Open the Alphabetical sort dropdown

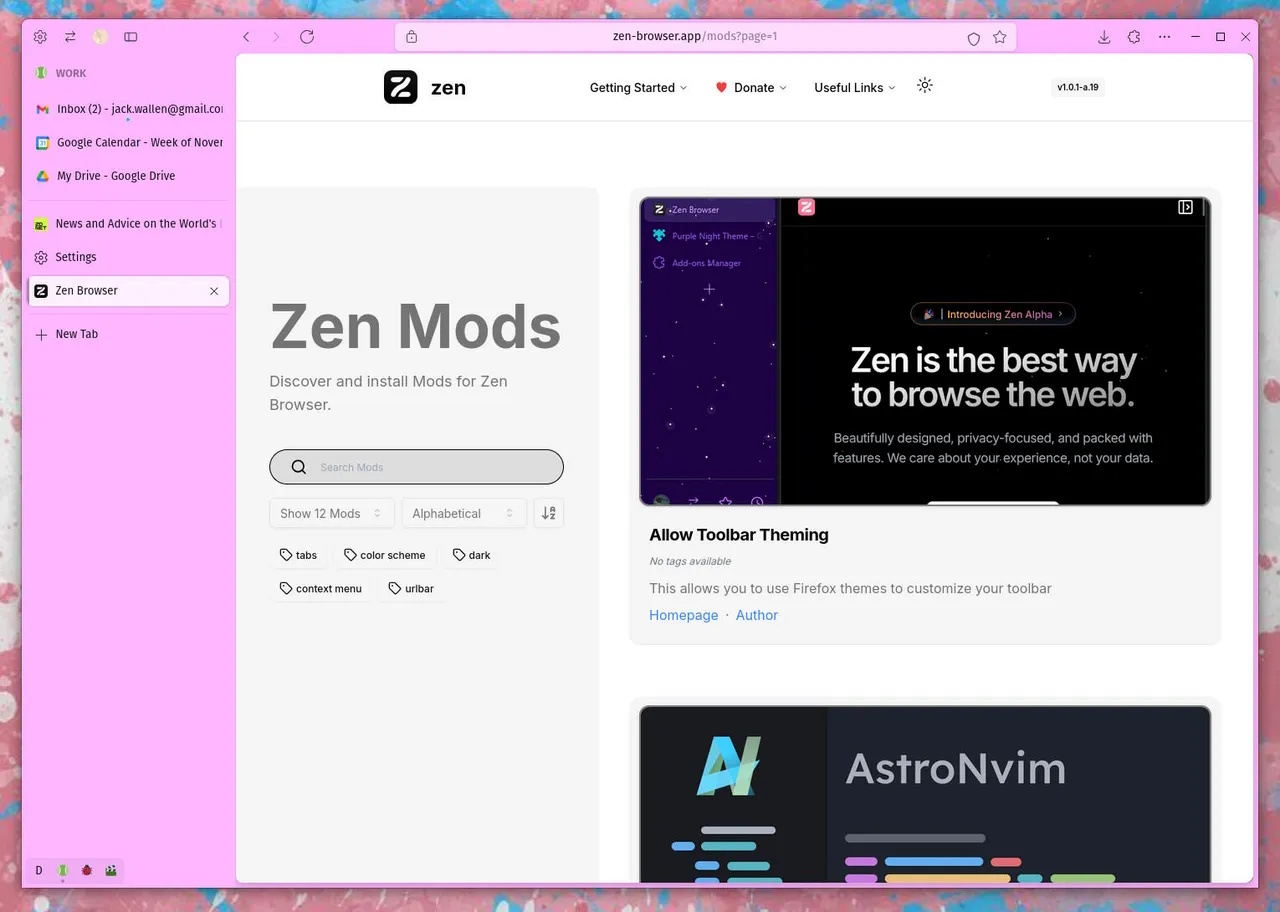point(464,513)
